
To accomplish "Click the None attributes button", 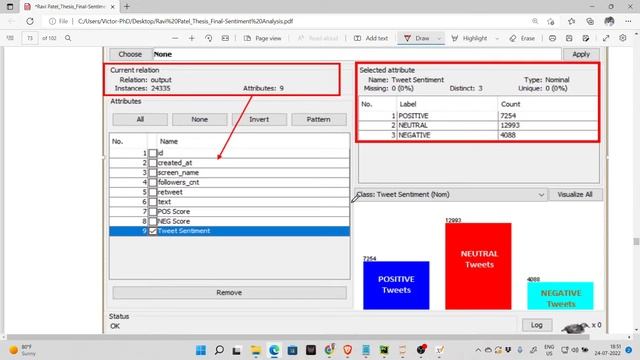I will tap(200, 119).
